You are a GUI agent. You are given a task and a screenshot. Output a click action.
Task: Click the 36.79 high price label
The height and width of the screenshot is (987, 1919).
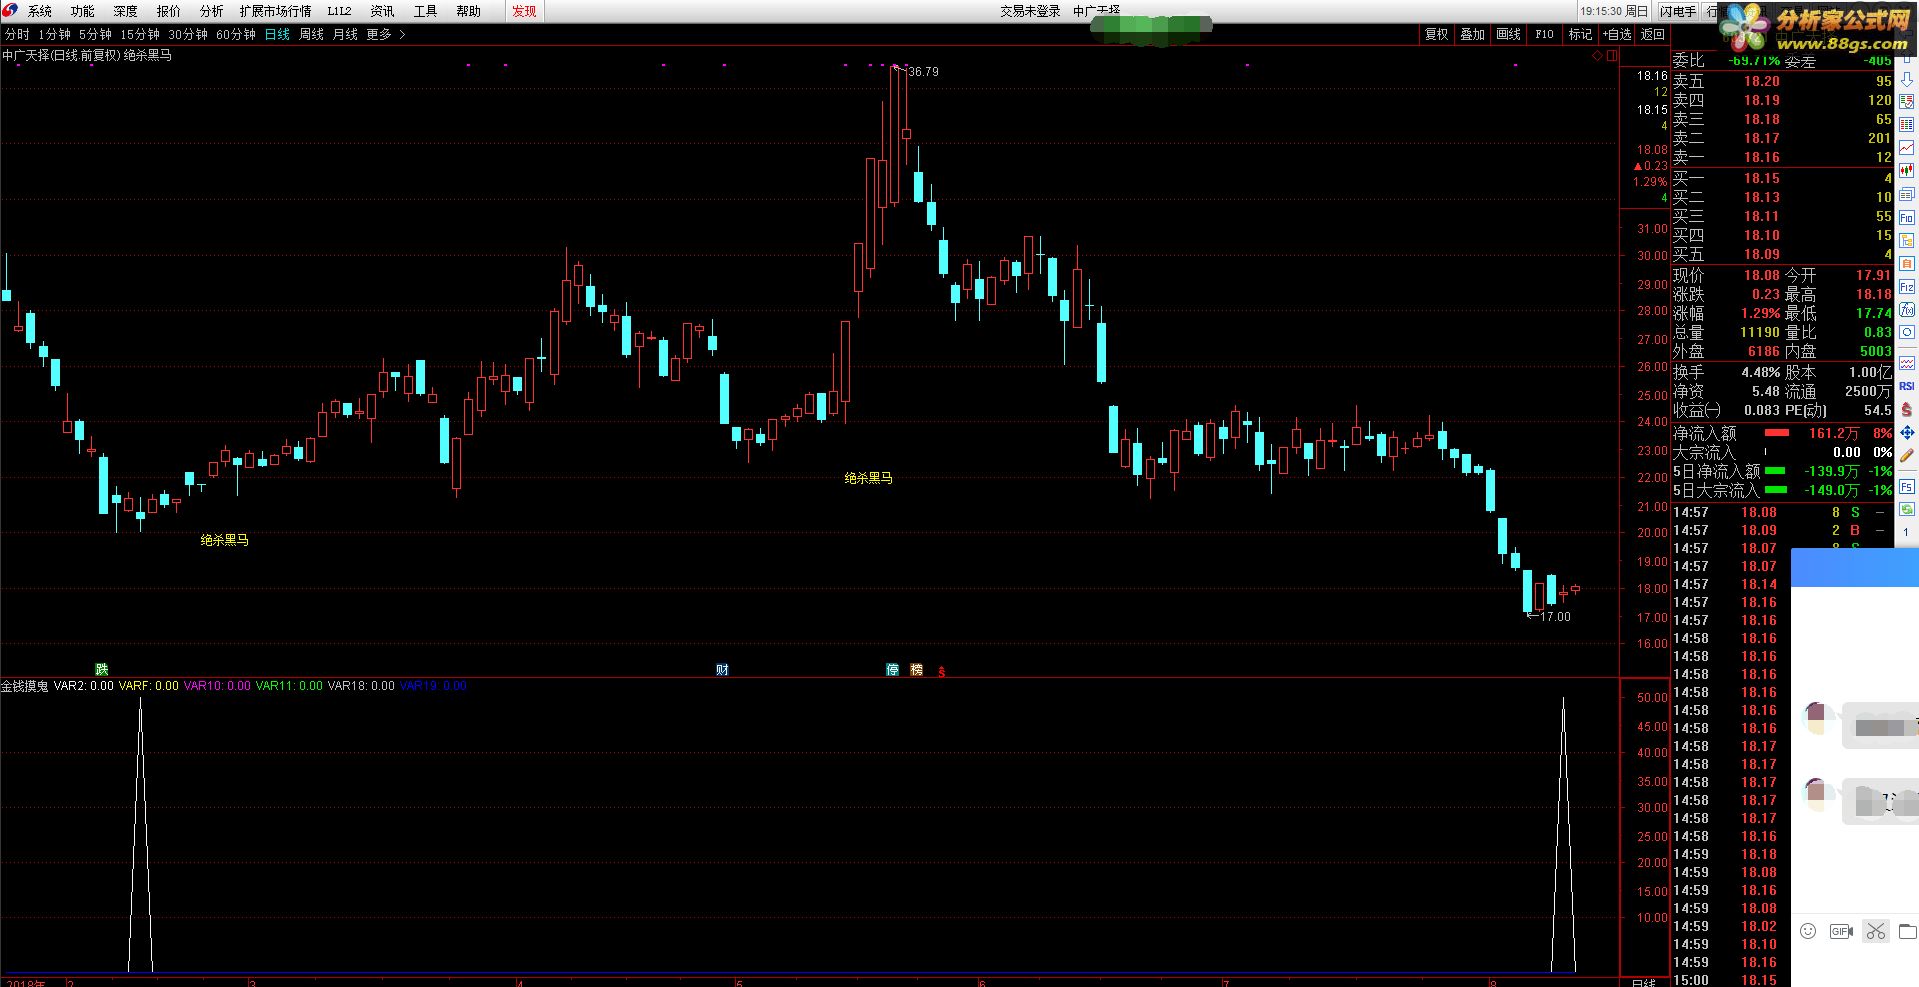923,72
